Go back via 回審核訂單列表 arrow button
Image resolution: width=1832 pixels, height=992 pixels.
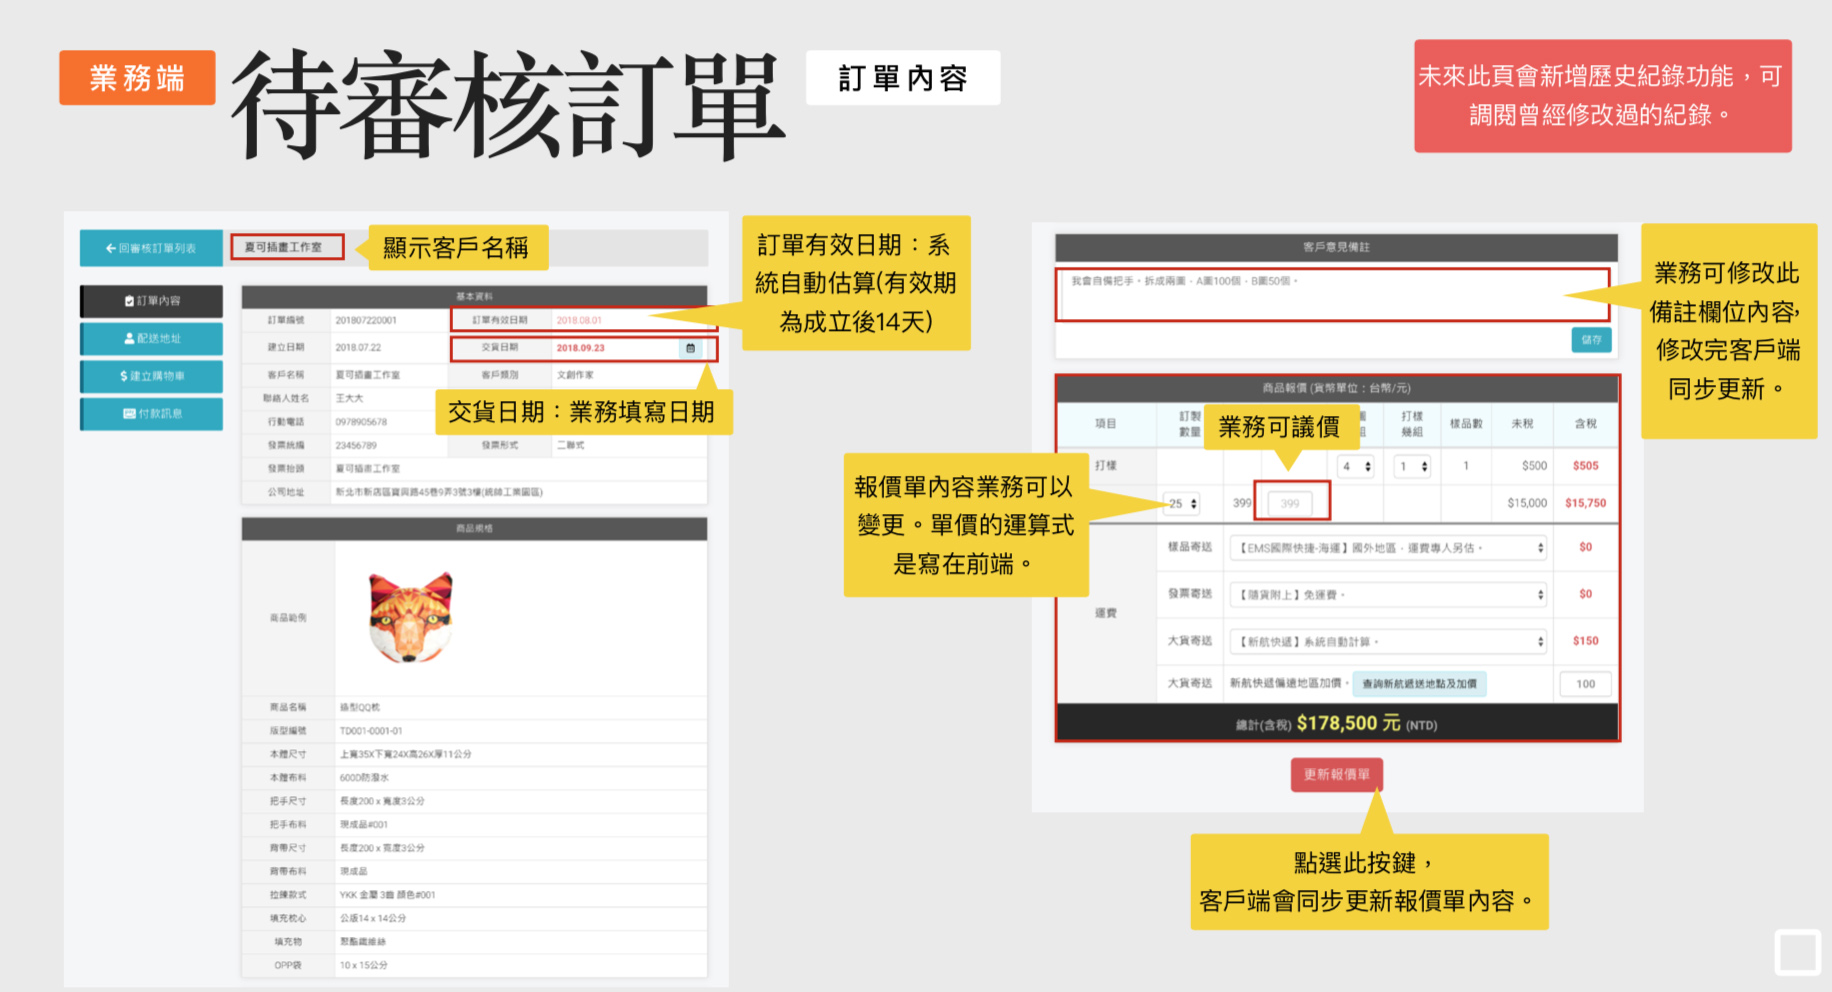(x=151, y=248)
